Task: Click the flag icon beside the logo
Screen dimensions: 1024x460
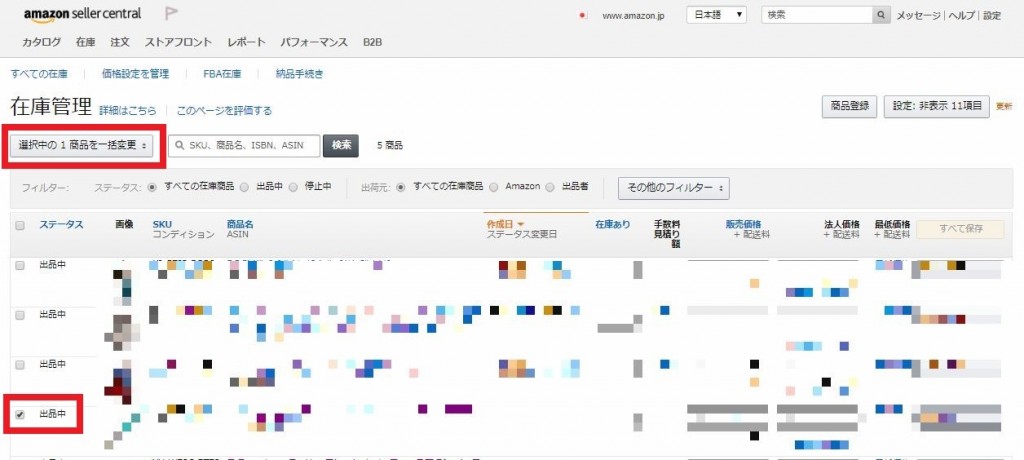Action: tap(172, 14)
